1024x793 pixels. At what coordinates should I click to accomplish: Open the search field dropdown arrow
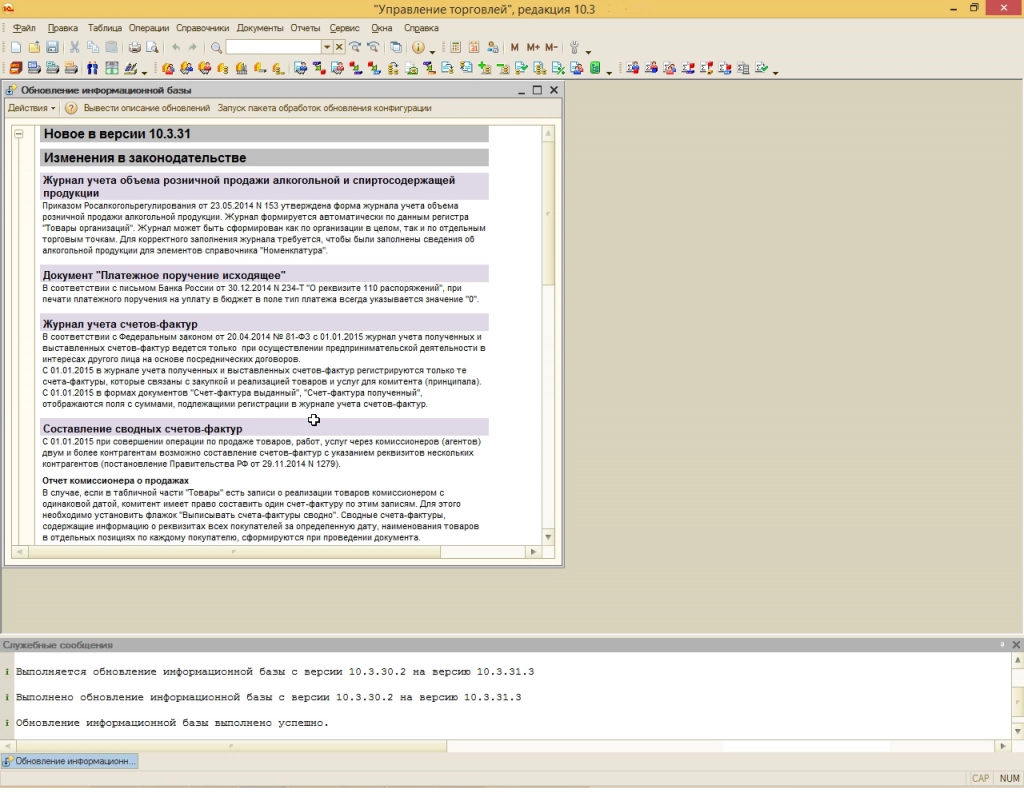pos(327,47)
